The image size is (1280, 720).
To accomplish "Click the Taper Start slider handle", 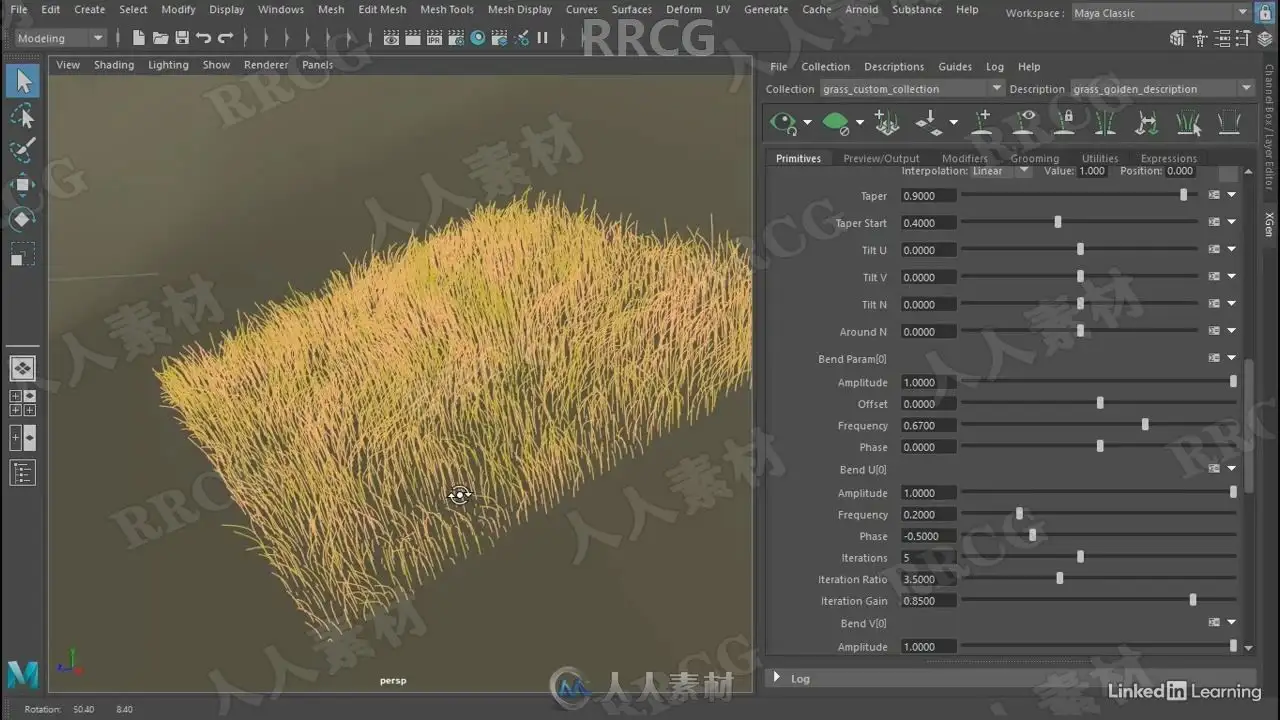I will (1058, 223).
